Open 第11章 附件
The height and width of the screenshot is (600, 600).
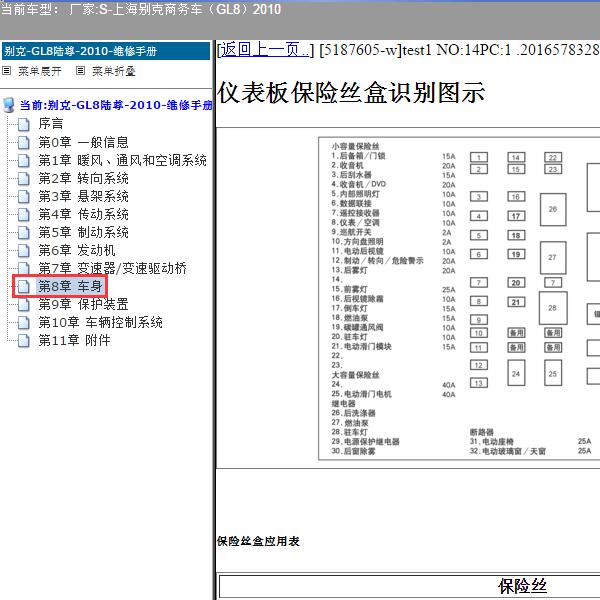coord(74,340)
